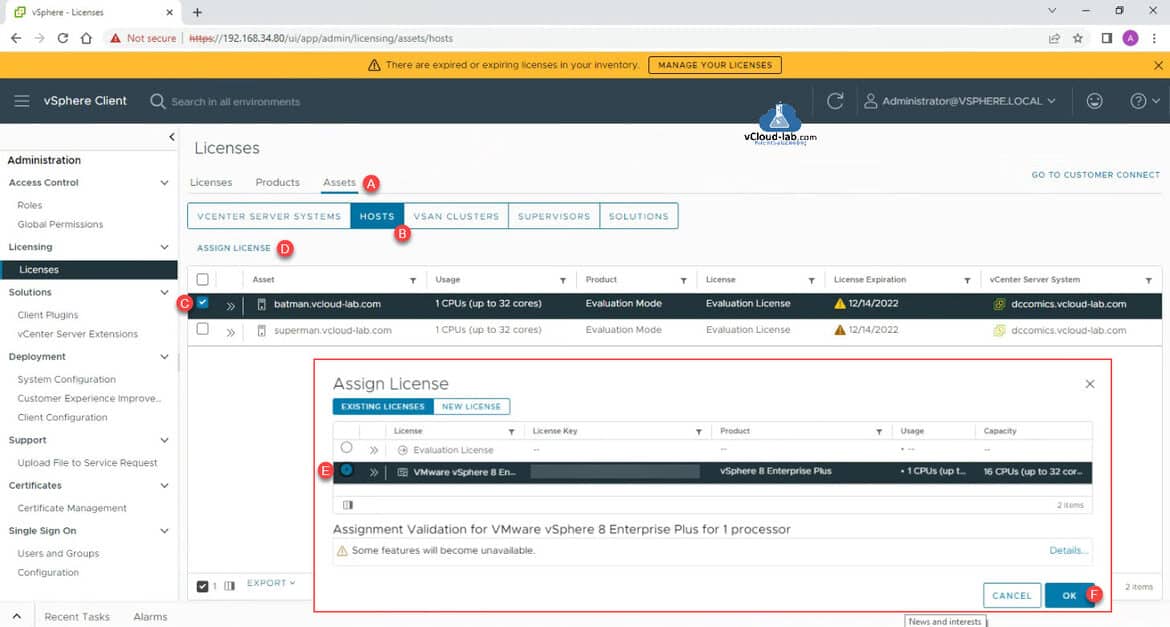Open the smiley feedback icon
The width and height of the screenshot is (1170, 627).
pyautogui.click(x=1094, y=101)
